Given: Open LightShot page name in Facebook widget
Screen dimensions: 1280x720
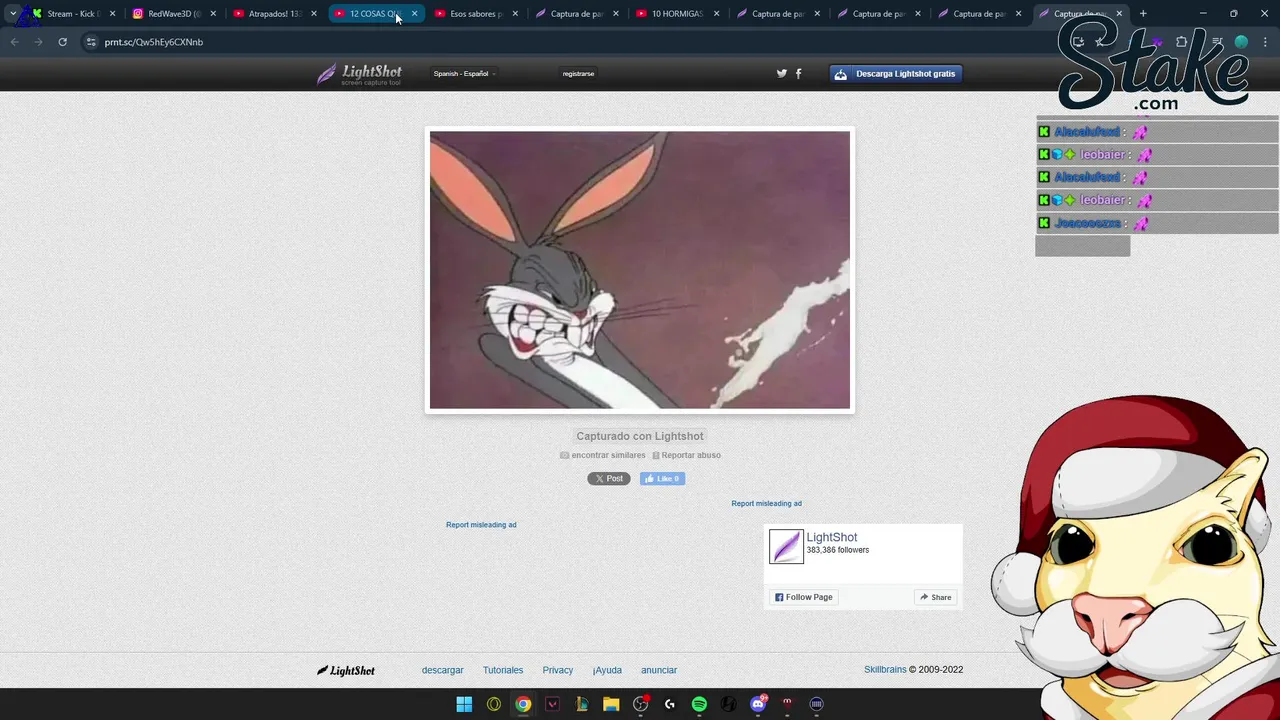Looking at the screenshot, I should [x=832, y=538].
